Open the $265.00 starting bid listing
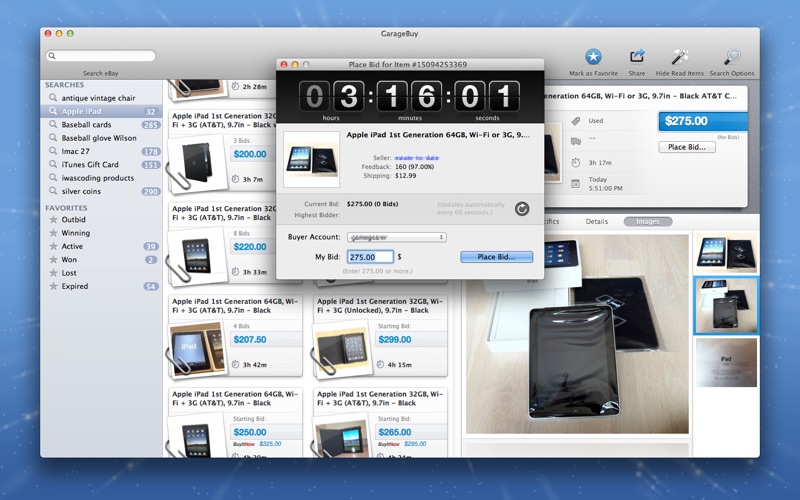Viewport: 800px width, 500px height. click(x=380, y=423)
